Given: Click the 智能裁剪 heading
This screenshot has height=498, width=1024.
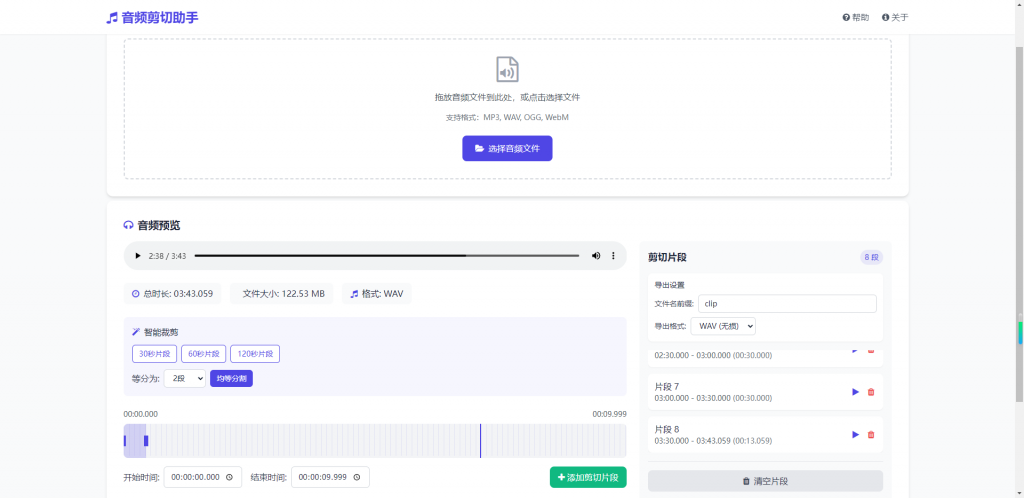Looking at the screenshot, I should coord(155,332).
